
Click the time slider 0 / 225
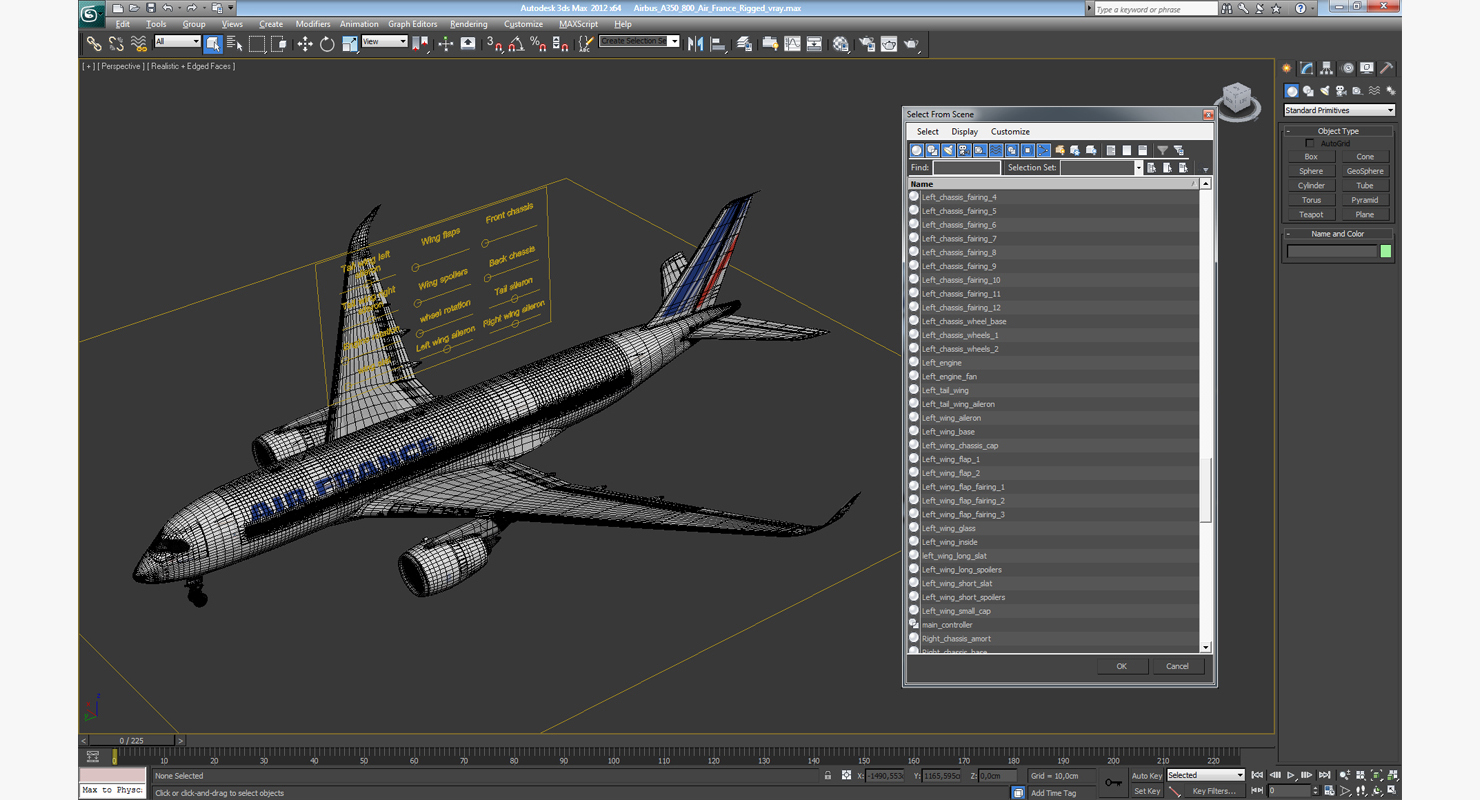[x=132, y=741]
